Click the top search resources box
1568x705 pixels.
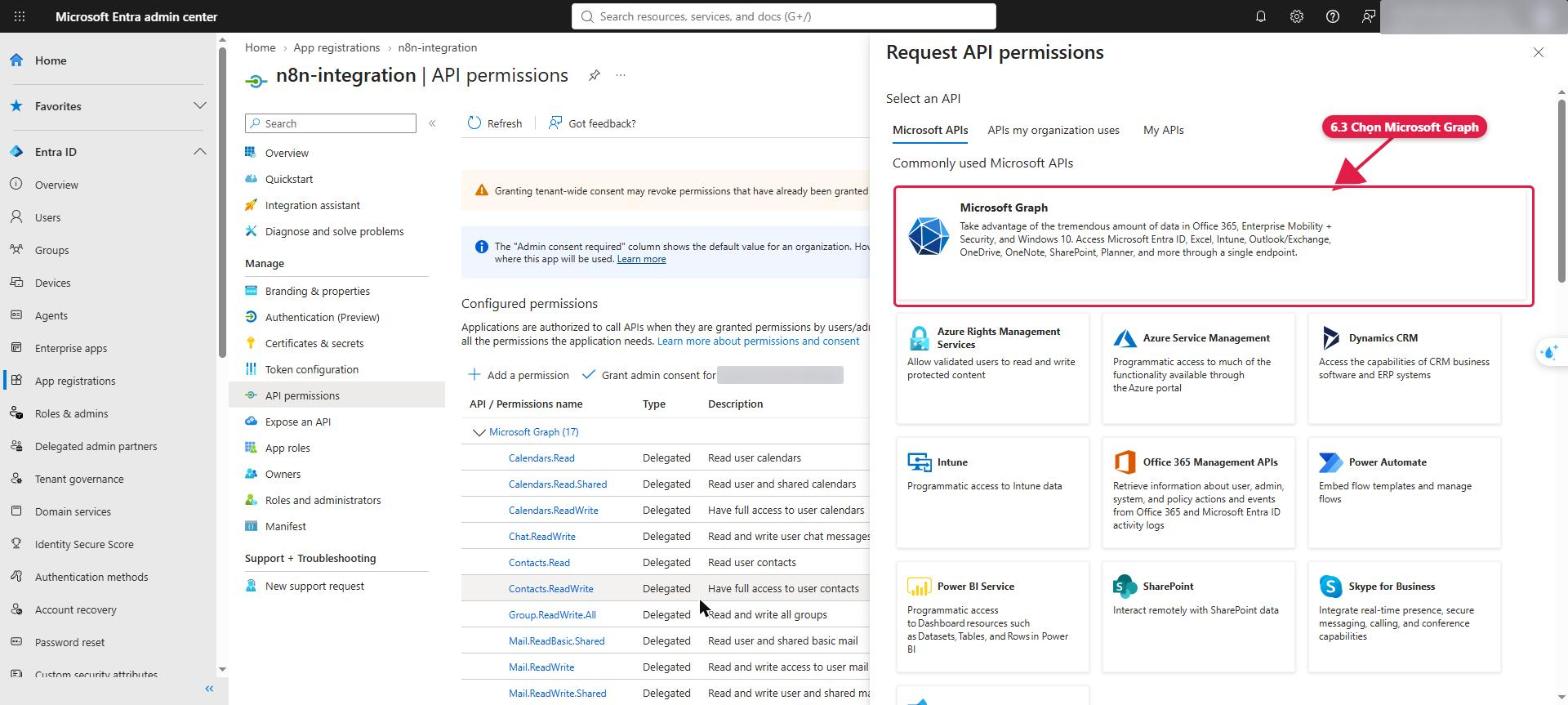(784, 16)
